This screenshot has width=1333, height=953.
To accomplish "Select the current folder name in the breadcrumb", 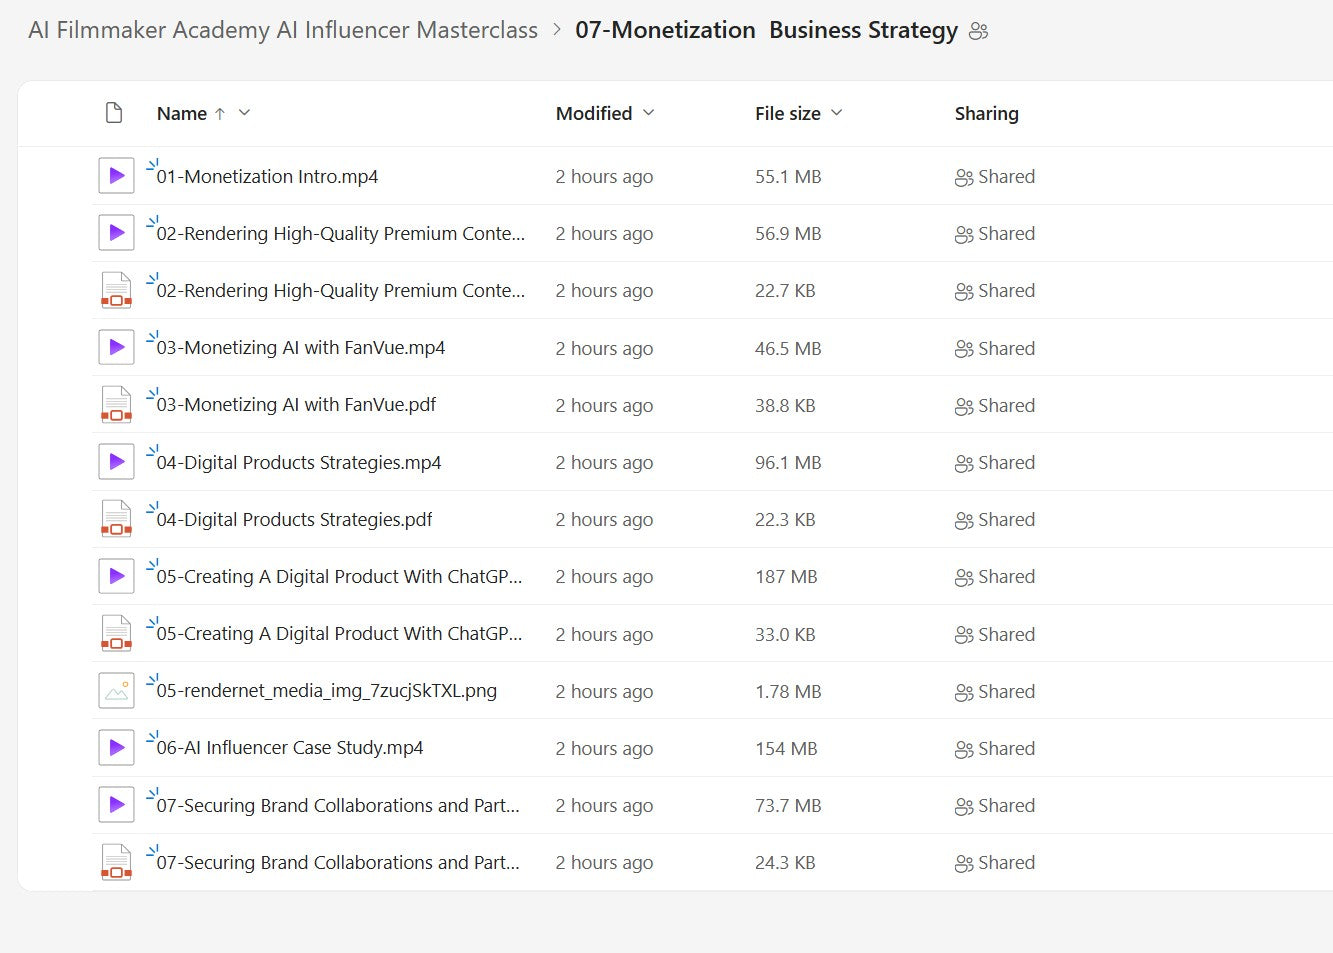I will point(766,30).
